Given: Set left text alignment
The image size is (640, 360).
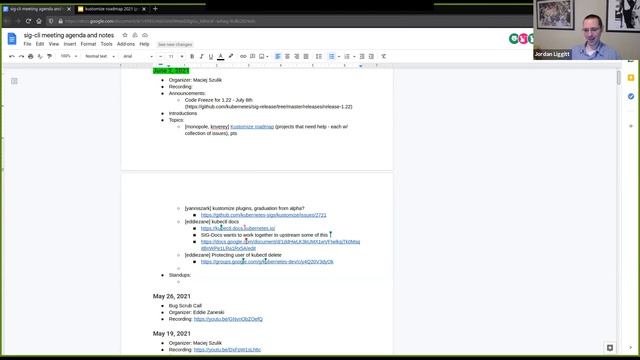Looking at the screenshot, I should 278,56.
